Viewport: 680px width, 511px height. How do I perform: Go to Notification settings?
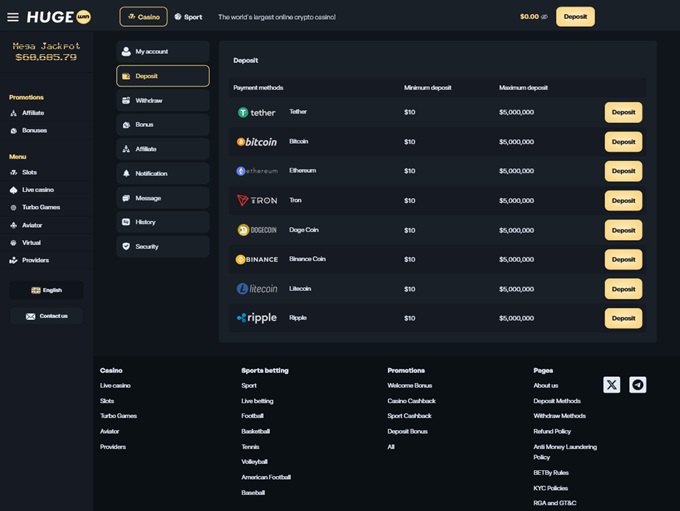162,173
